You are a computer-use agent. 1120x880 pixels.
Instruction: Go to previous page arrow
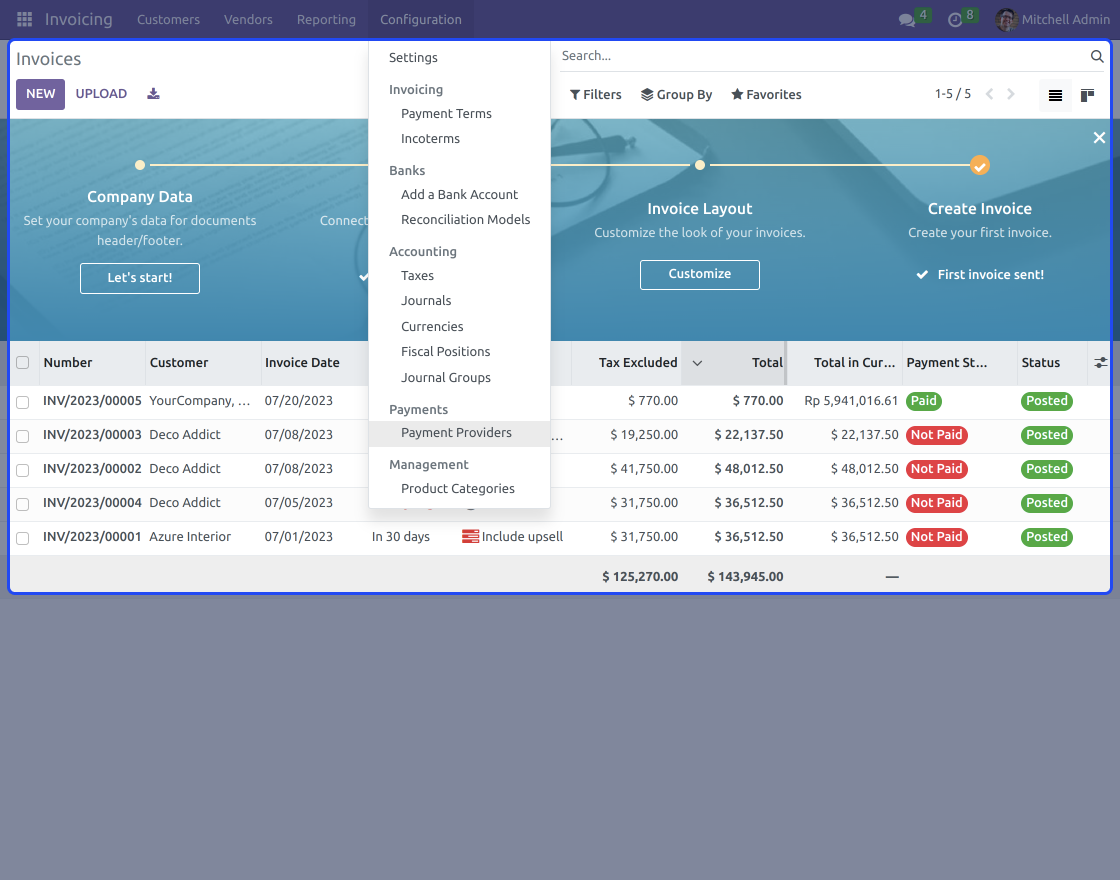[989, 94]
